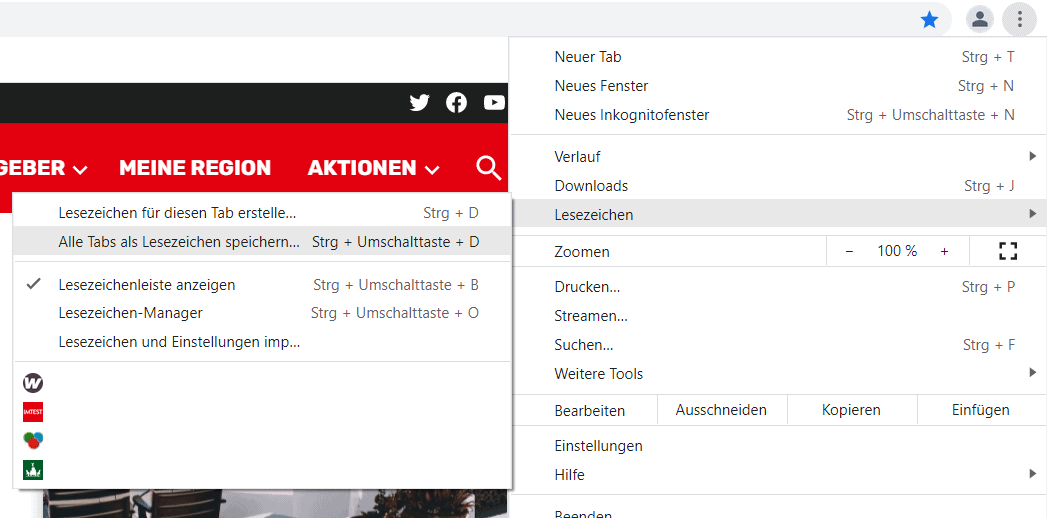This screenshot has width=1047, height=518.
Task: Choose Suchen... from the menu
Action: (778, 344)
